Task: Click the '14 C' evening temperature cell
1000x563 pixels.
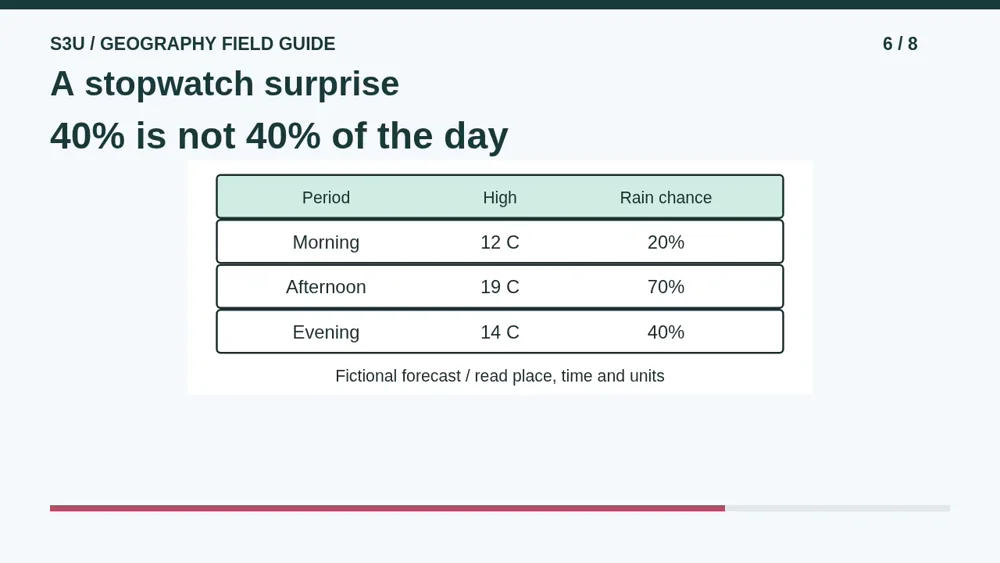Action: coord(499,332)
